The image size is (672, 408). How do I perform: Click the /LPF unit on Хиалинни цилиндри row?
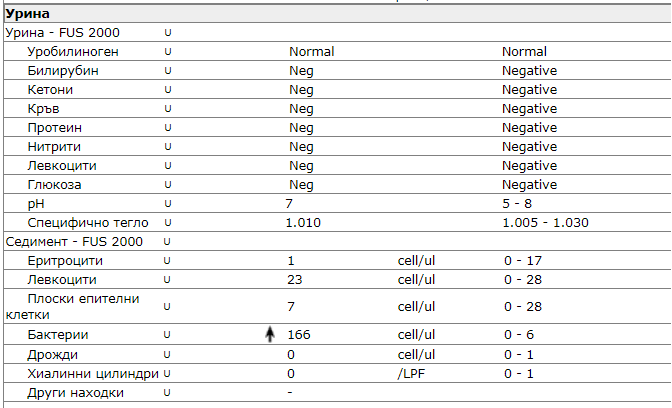[x=412, y=374]
